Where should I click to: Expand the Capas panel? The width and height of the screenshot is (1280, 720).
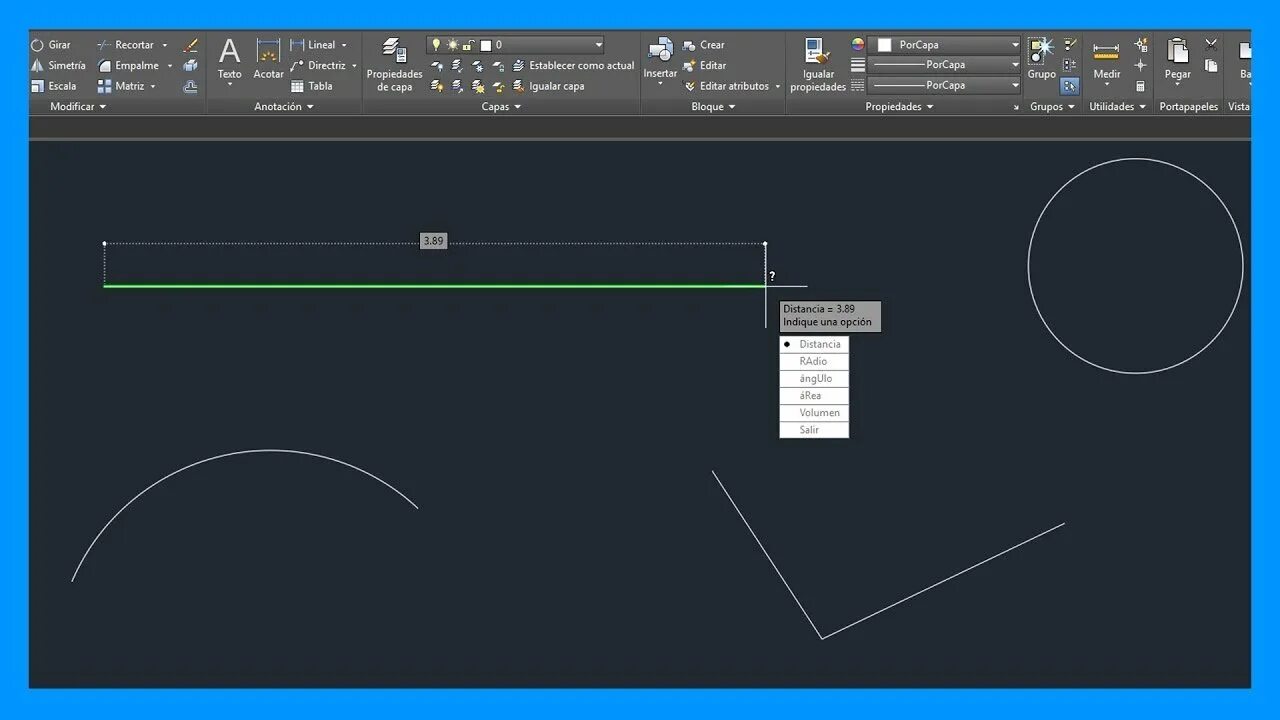pos(501,107)
